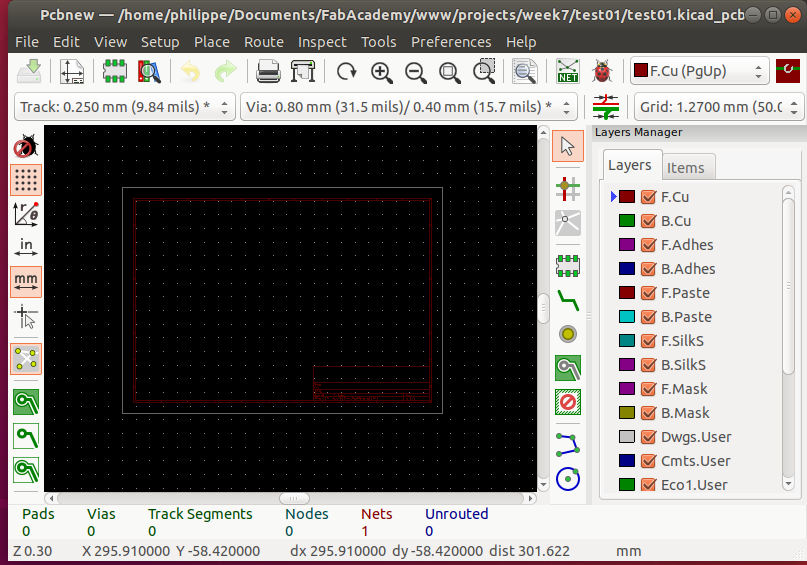Switch to the Items tab
The height and width of the screenshot is (565, 807).
[688, 167]
